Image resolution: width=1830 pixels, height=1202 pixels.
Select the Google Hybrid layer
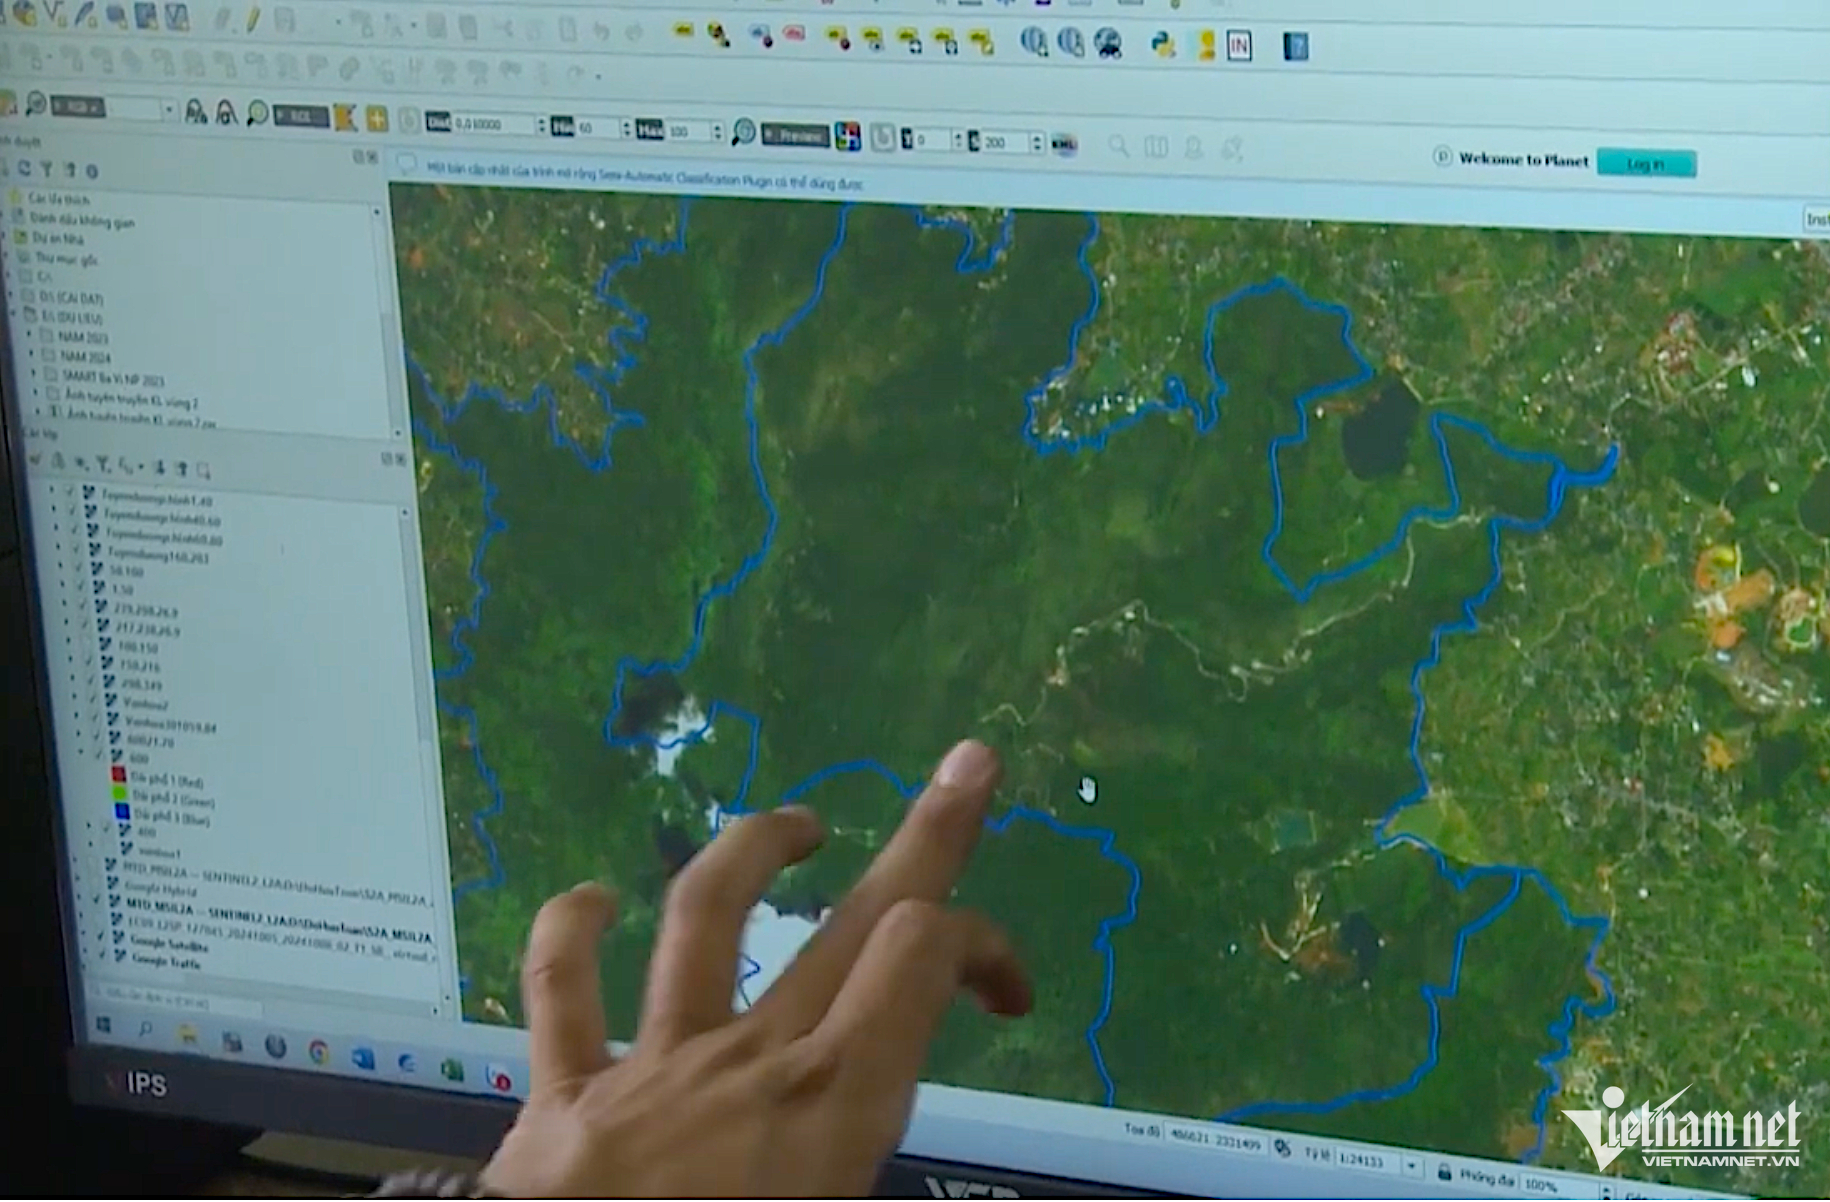coord(160,888)
